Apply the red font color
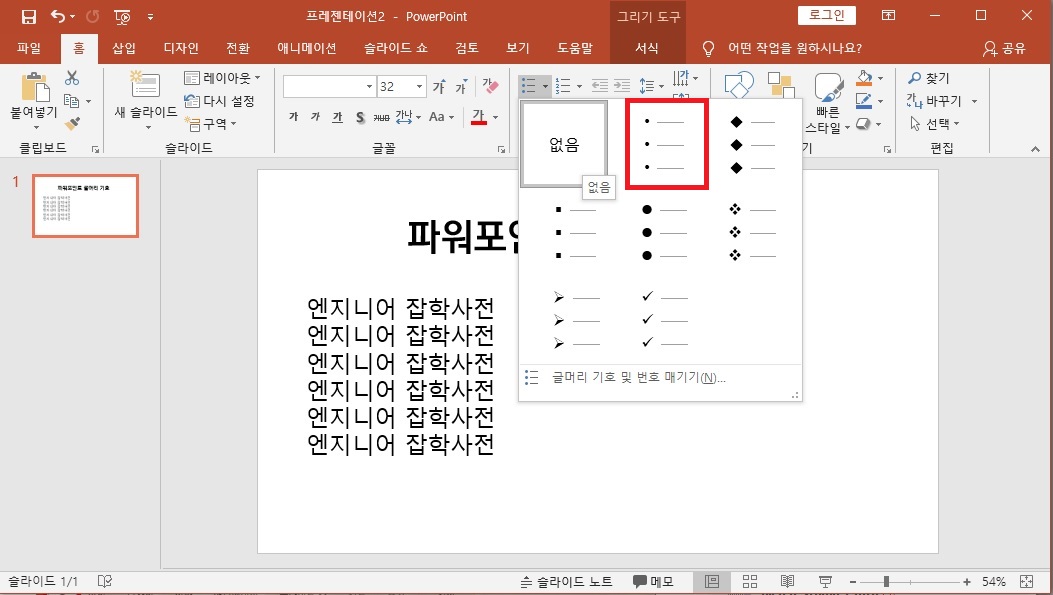Image resolution: width=1053 pixels, height=595 pixels. point(478,117)
